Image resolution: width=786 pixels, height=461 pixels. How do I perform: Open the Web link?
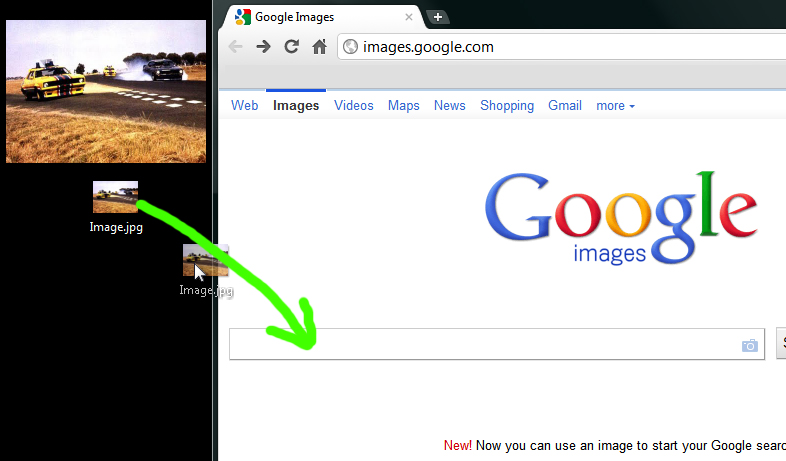245,106
